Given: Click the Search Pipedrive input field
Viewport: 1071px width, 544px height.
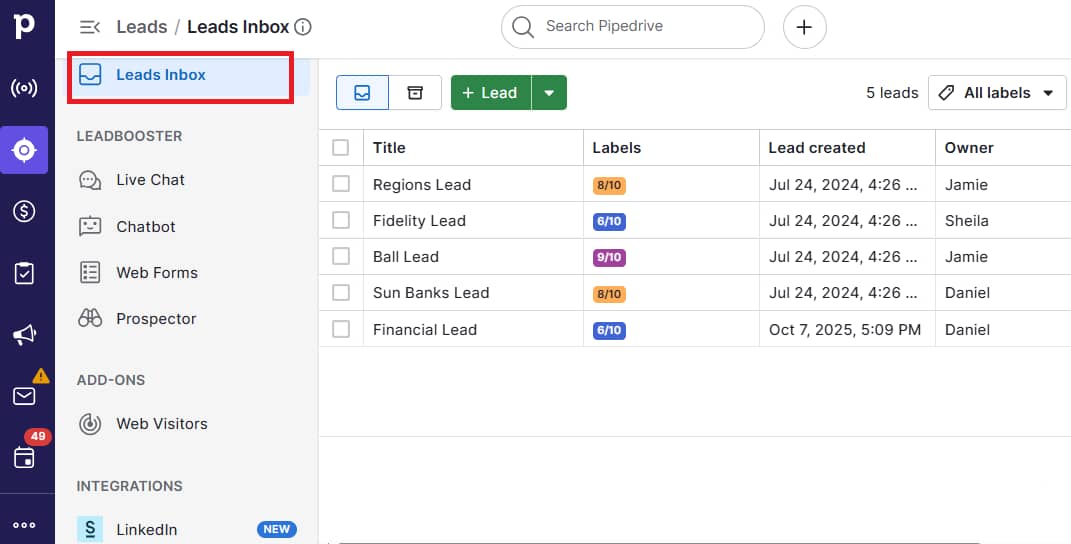Looking at the screenshot, I should point(632,27).
